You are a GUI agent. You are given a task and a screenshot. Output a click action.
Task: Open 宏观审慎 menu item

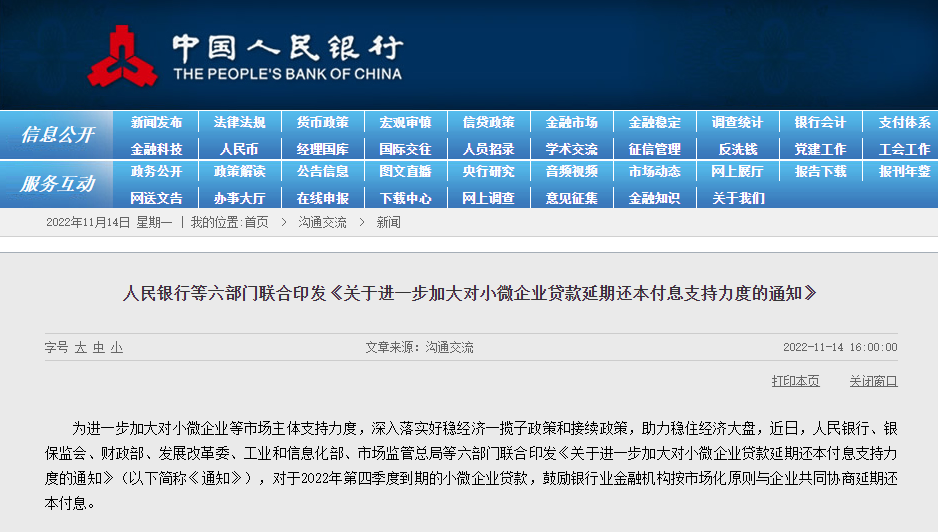point(406,123)
